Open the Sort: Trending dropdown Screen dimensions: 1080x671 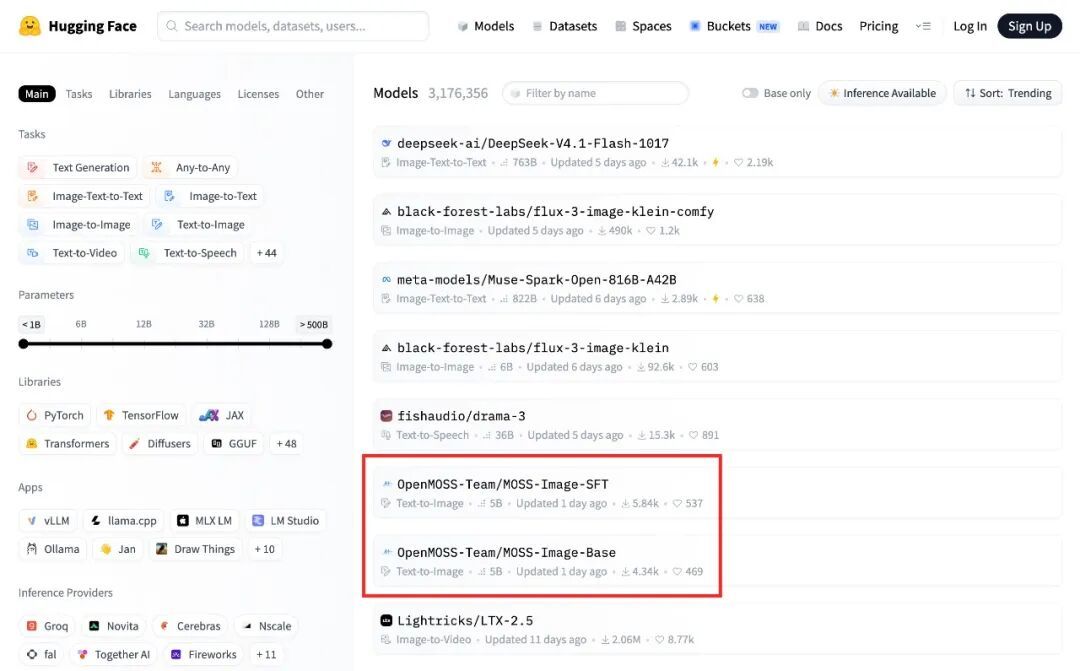(x=1008, y=93)
